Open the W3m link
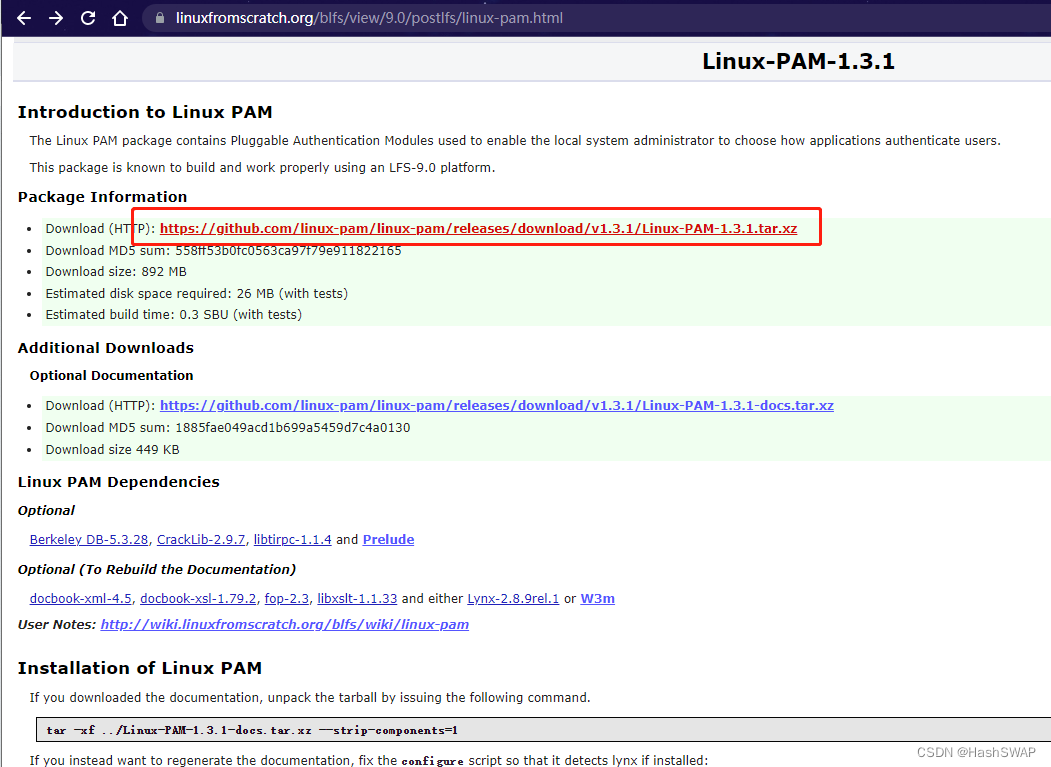 click(x=597, y=599)
